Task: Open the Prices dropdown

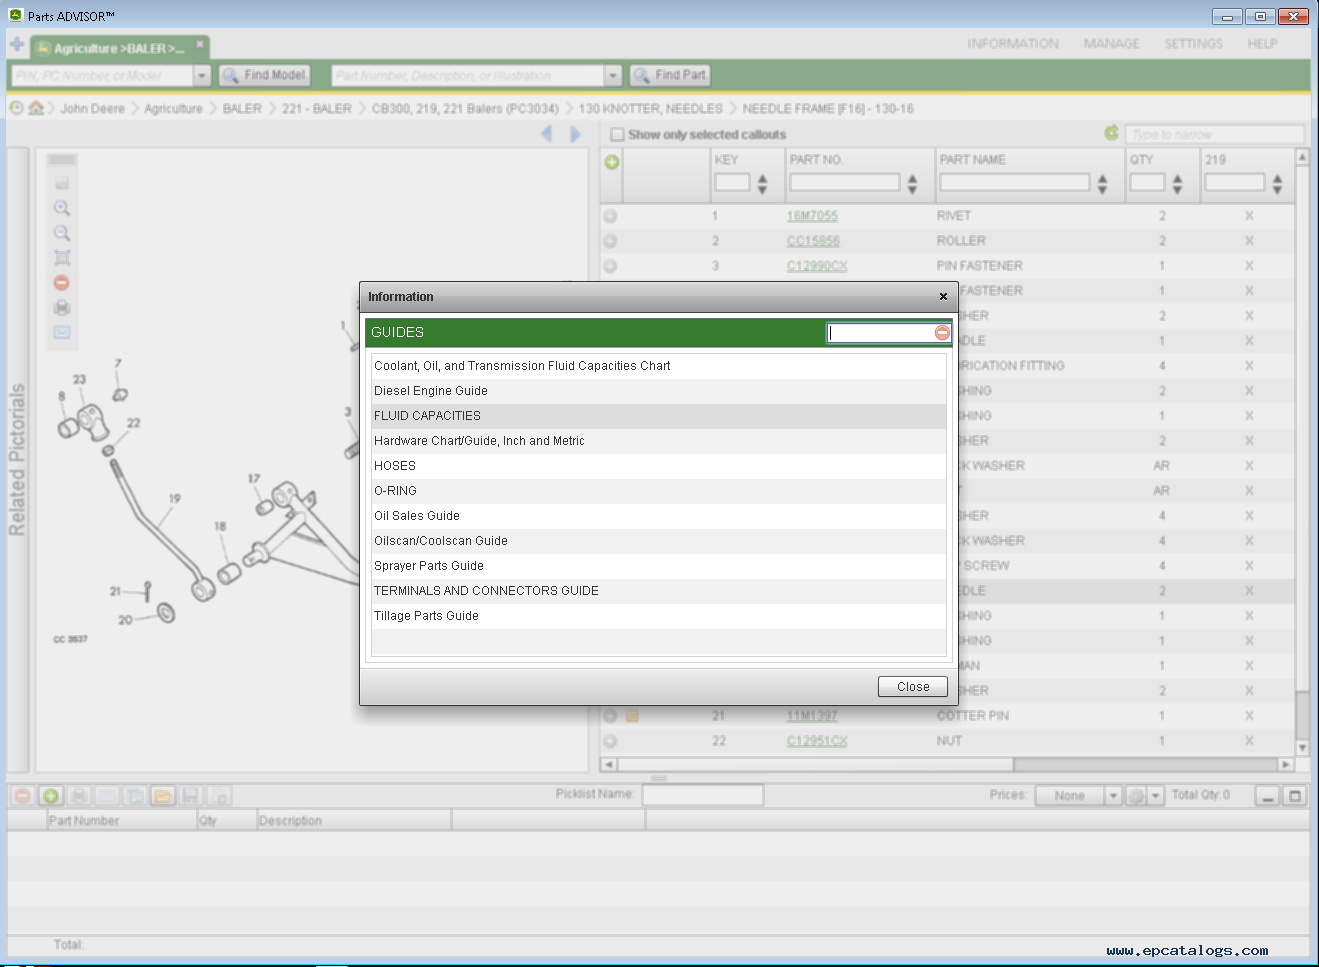Action: point(1112,795)
